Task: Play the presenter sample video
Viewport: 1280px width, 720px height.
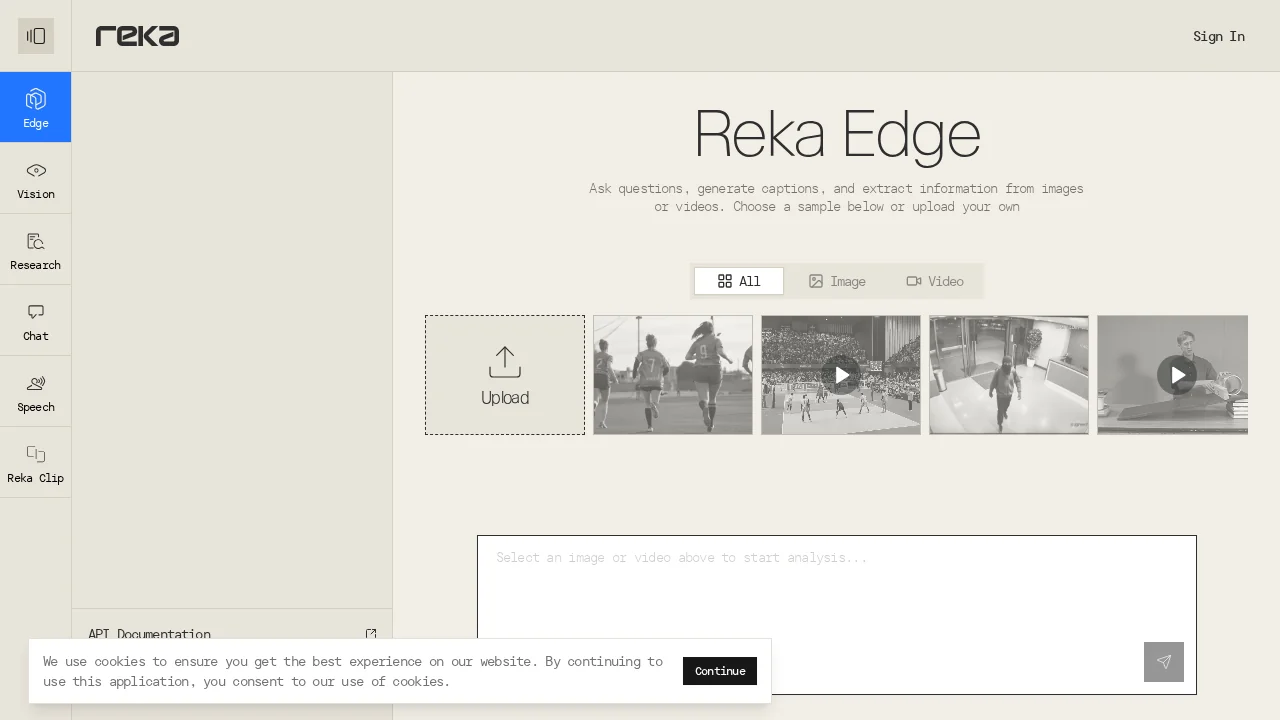Action: 1177,375
